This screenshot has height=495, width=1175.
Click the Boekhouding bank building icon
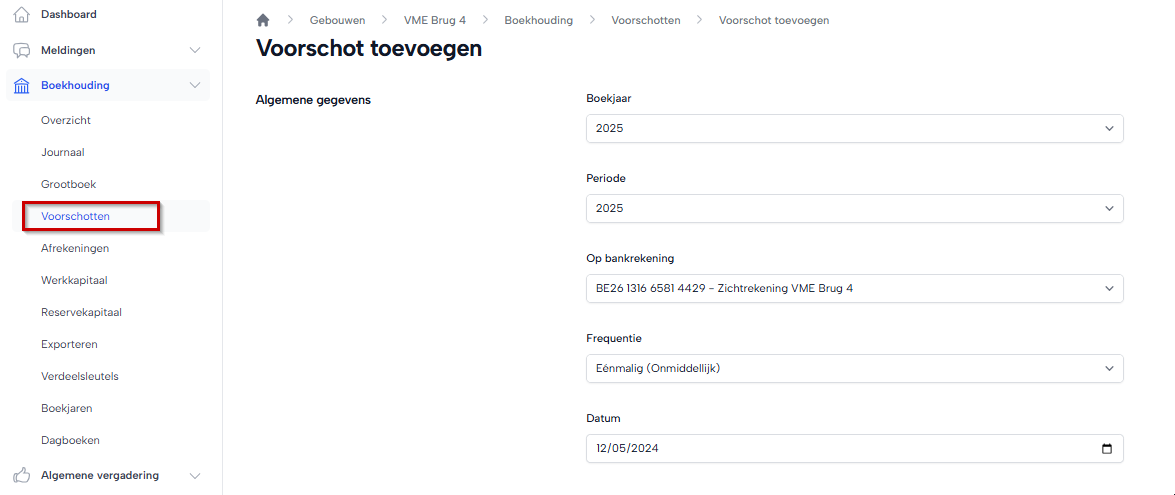coord(21,85)
